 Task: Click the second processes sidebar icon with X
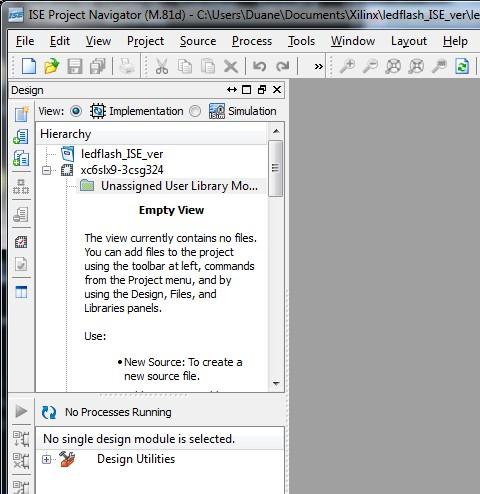(x=21, y=461)
